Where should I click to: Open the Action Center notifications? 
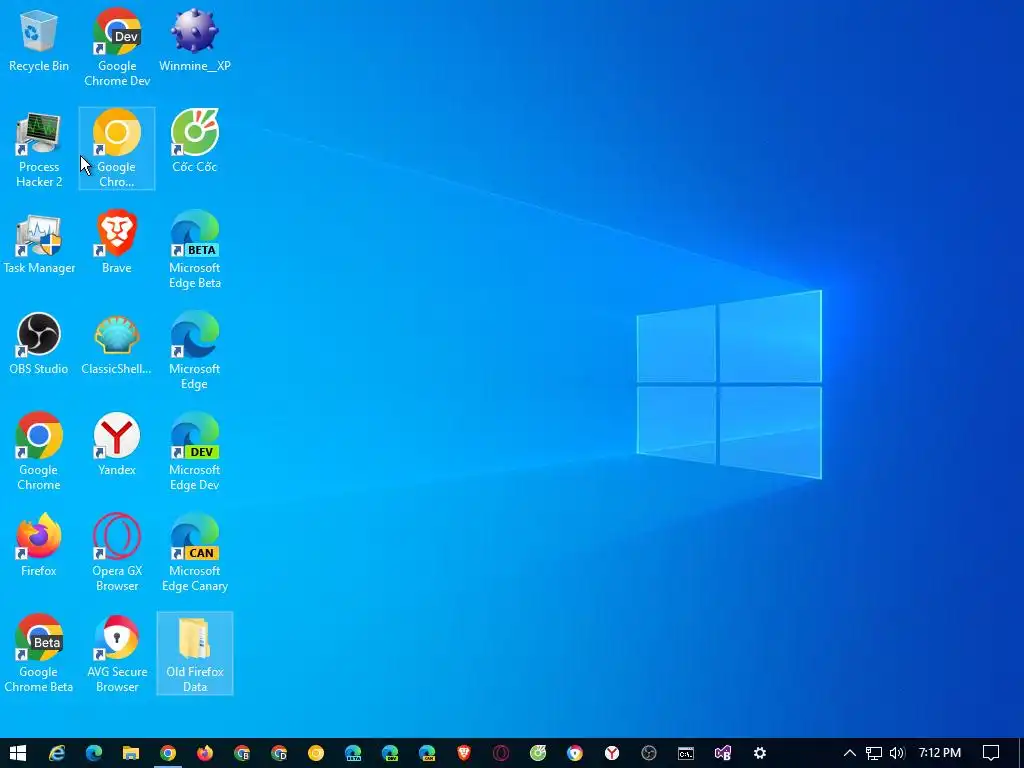pos(991,753)
